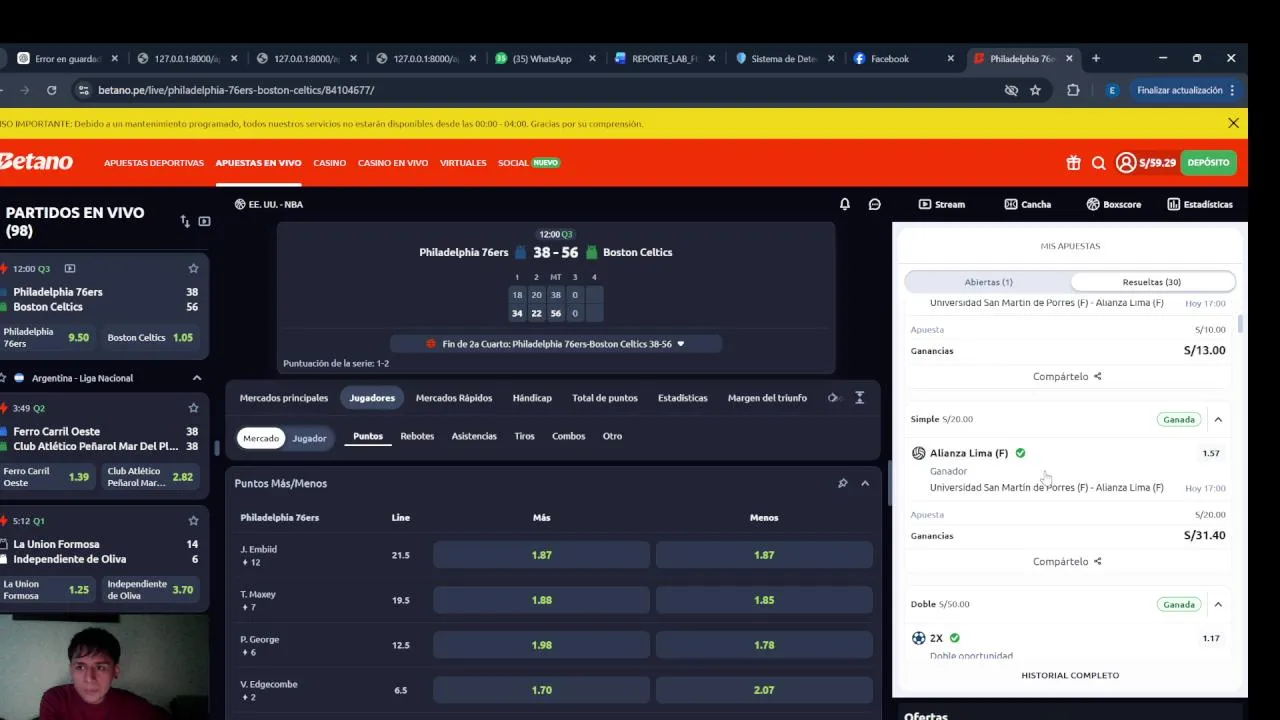Sort live matches icon
This screenshot has height=720, width=1280.
(x=184, y=221)
